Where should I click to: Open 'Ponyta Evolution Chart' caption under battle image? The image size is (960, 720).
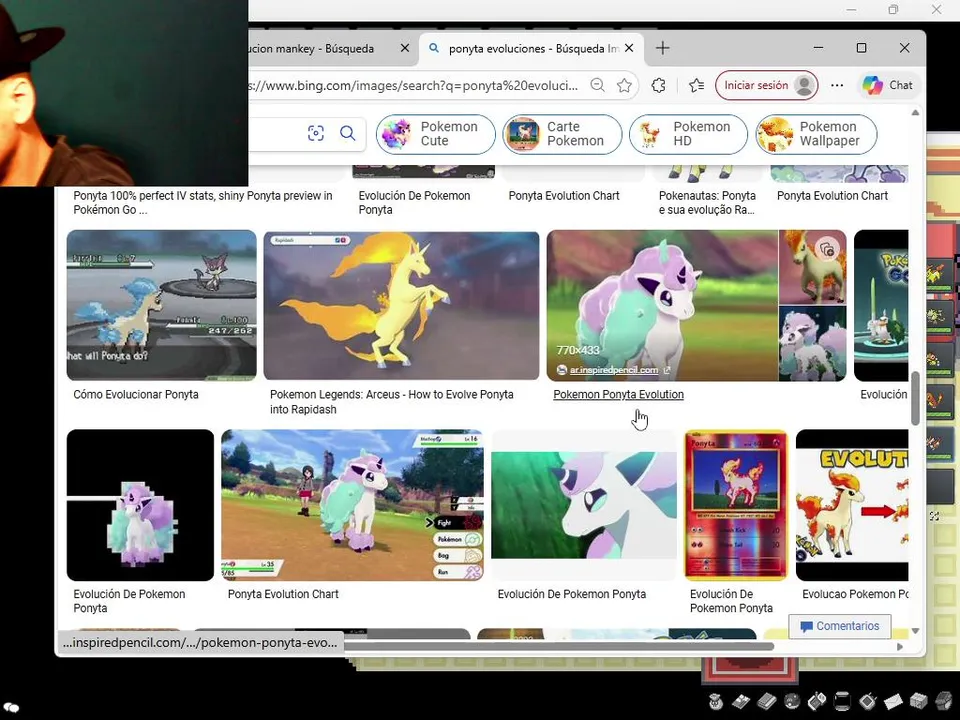click(283, 594)
